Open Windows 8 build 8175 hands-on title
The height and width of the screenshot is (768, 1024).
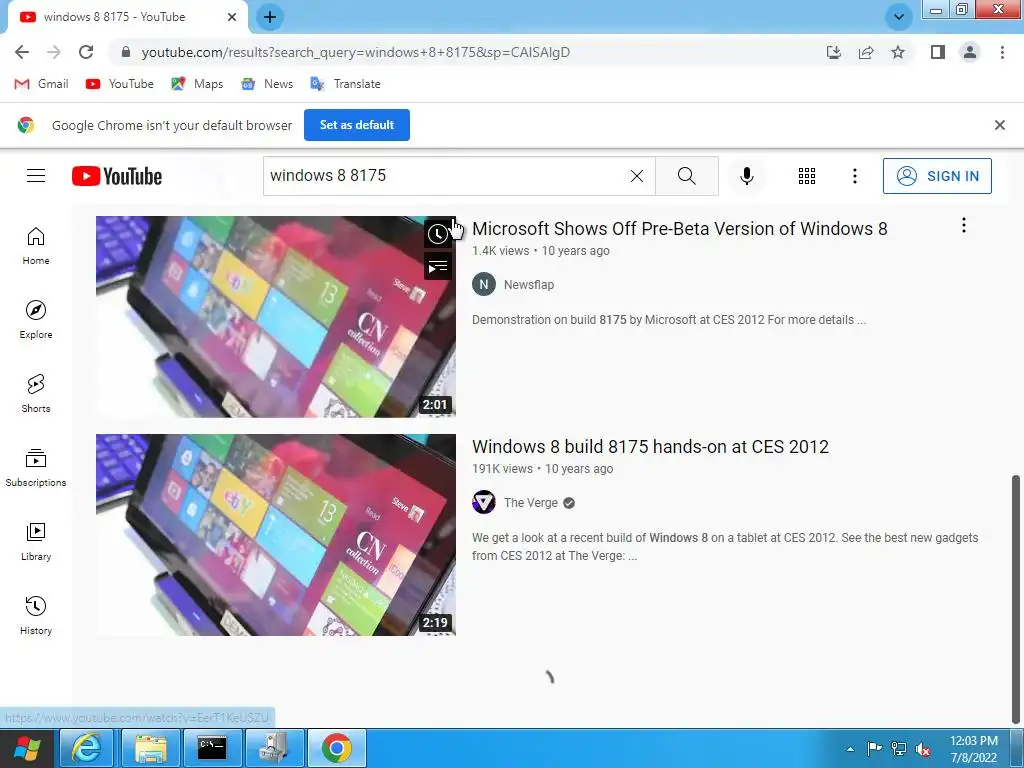(x=650, y=447)
